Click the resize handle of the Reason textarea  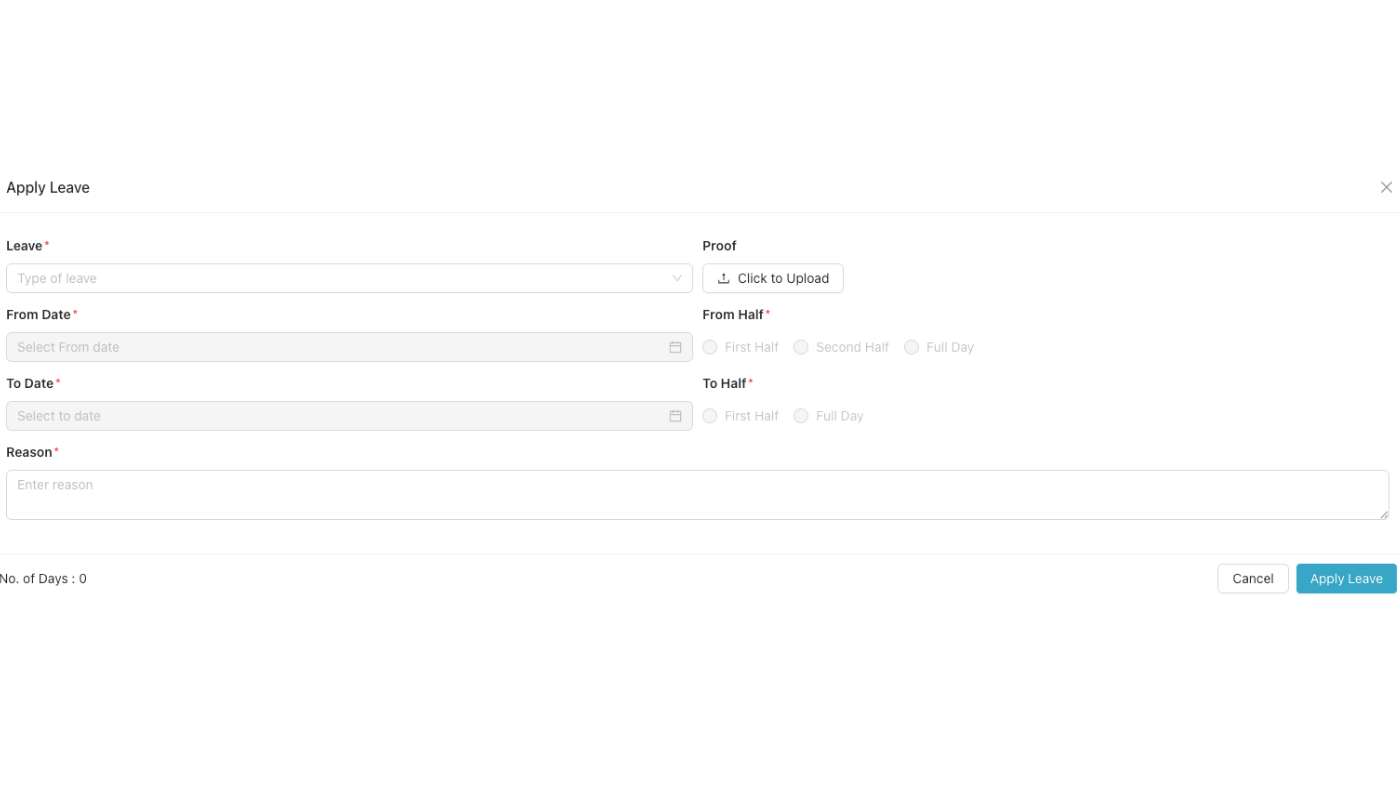(x=1386, y=514)
